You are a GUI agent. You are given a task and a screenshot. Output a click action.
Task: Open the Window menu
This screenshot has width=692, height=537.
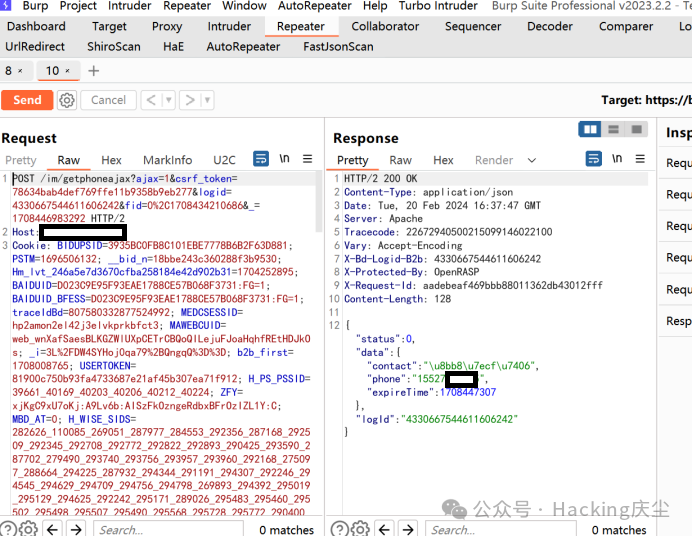point(244,6)
